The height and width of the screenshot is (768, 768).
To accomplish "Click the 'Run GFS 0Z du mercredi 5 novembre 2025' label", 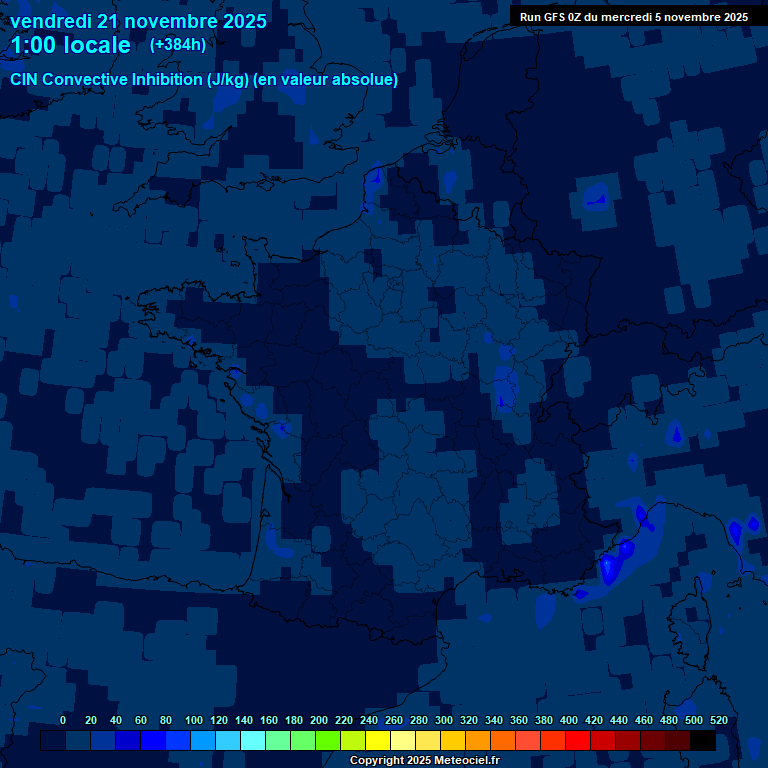I will 634,17.
